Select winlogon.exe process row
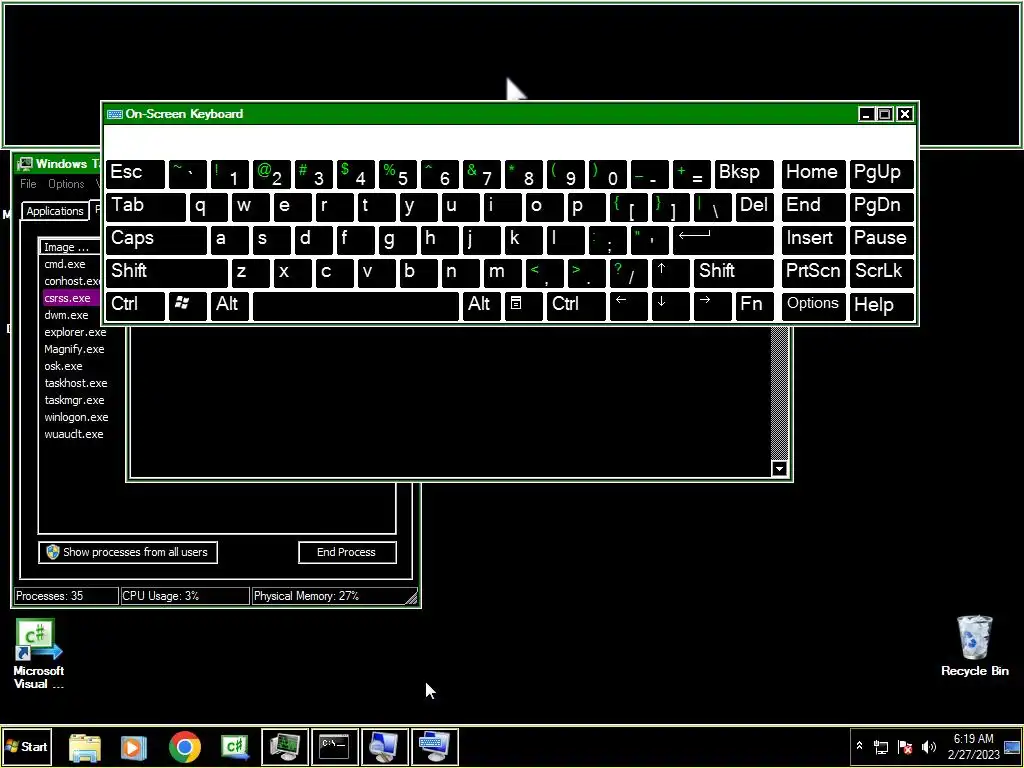This screenshot has width=1024, height=768. point(76,417)
